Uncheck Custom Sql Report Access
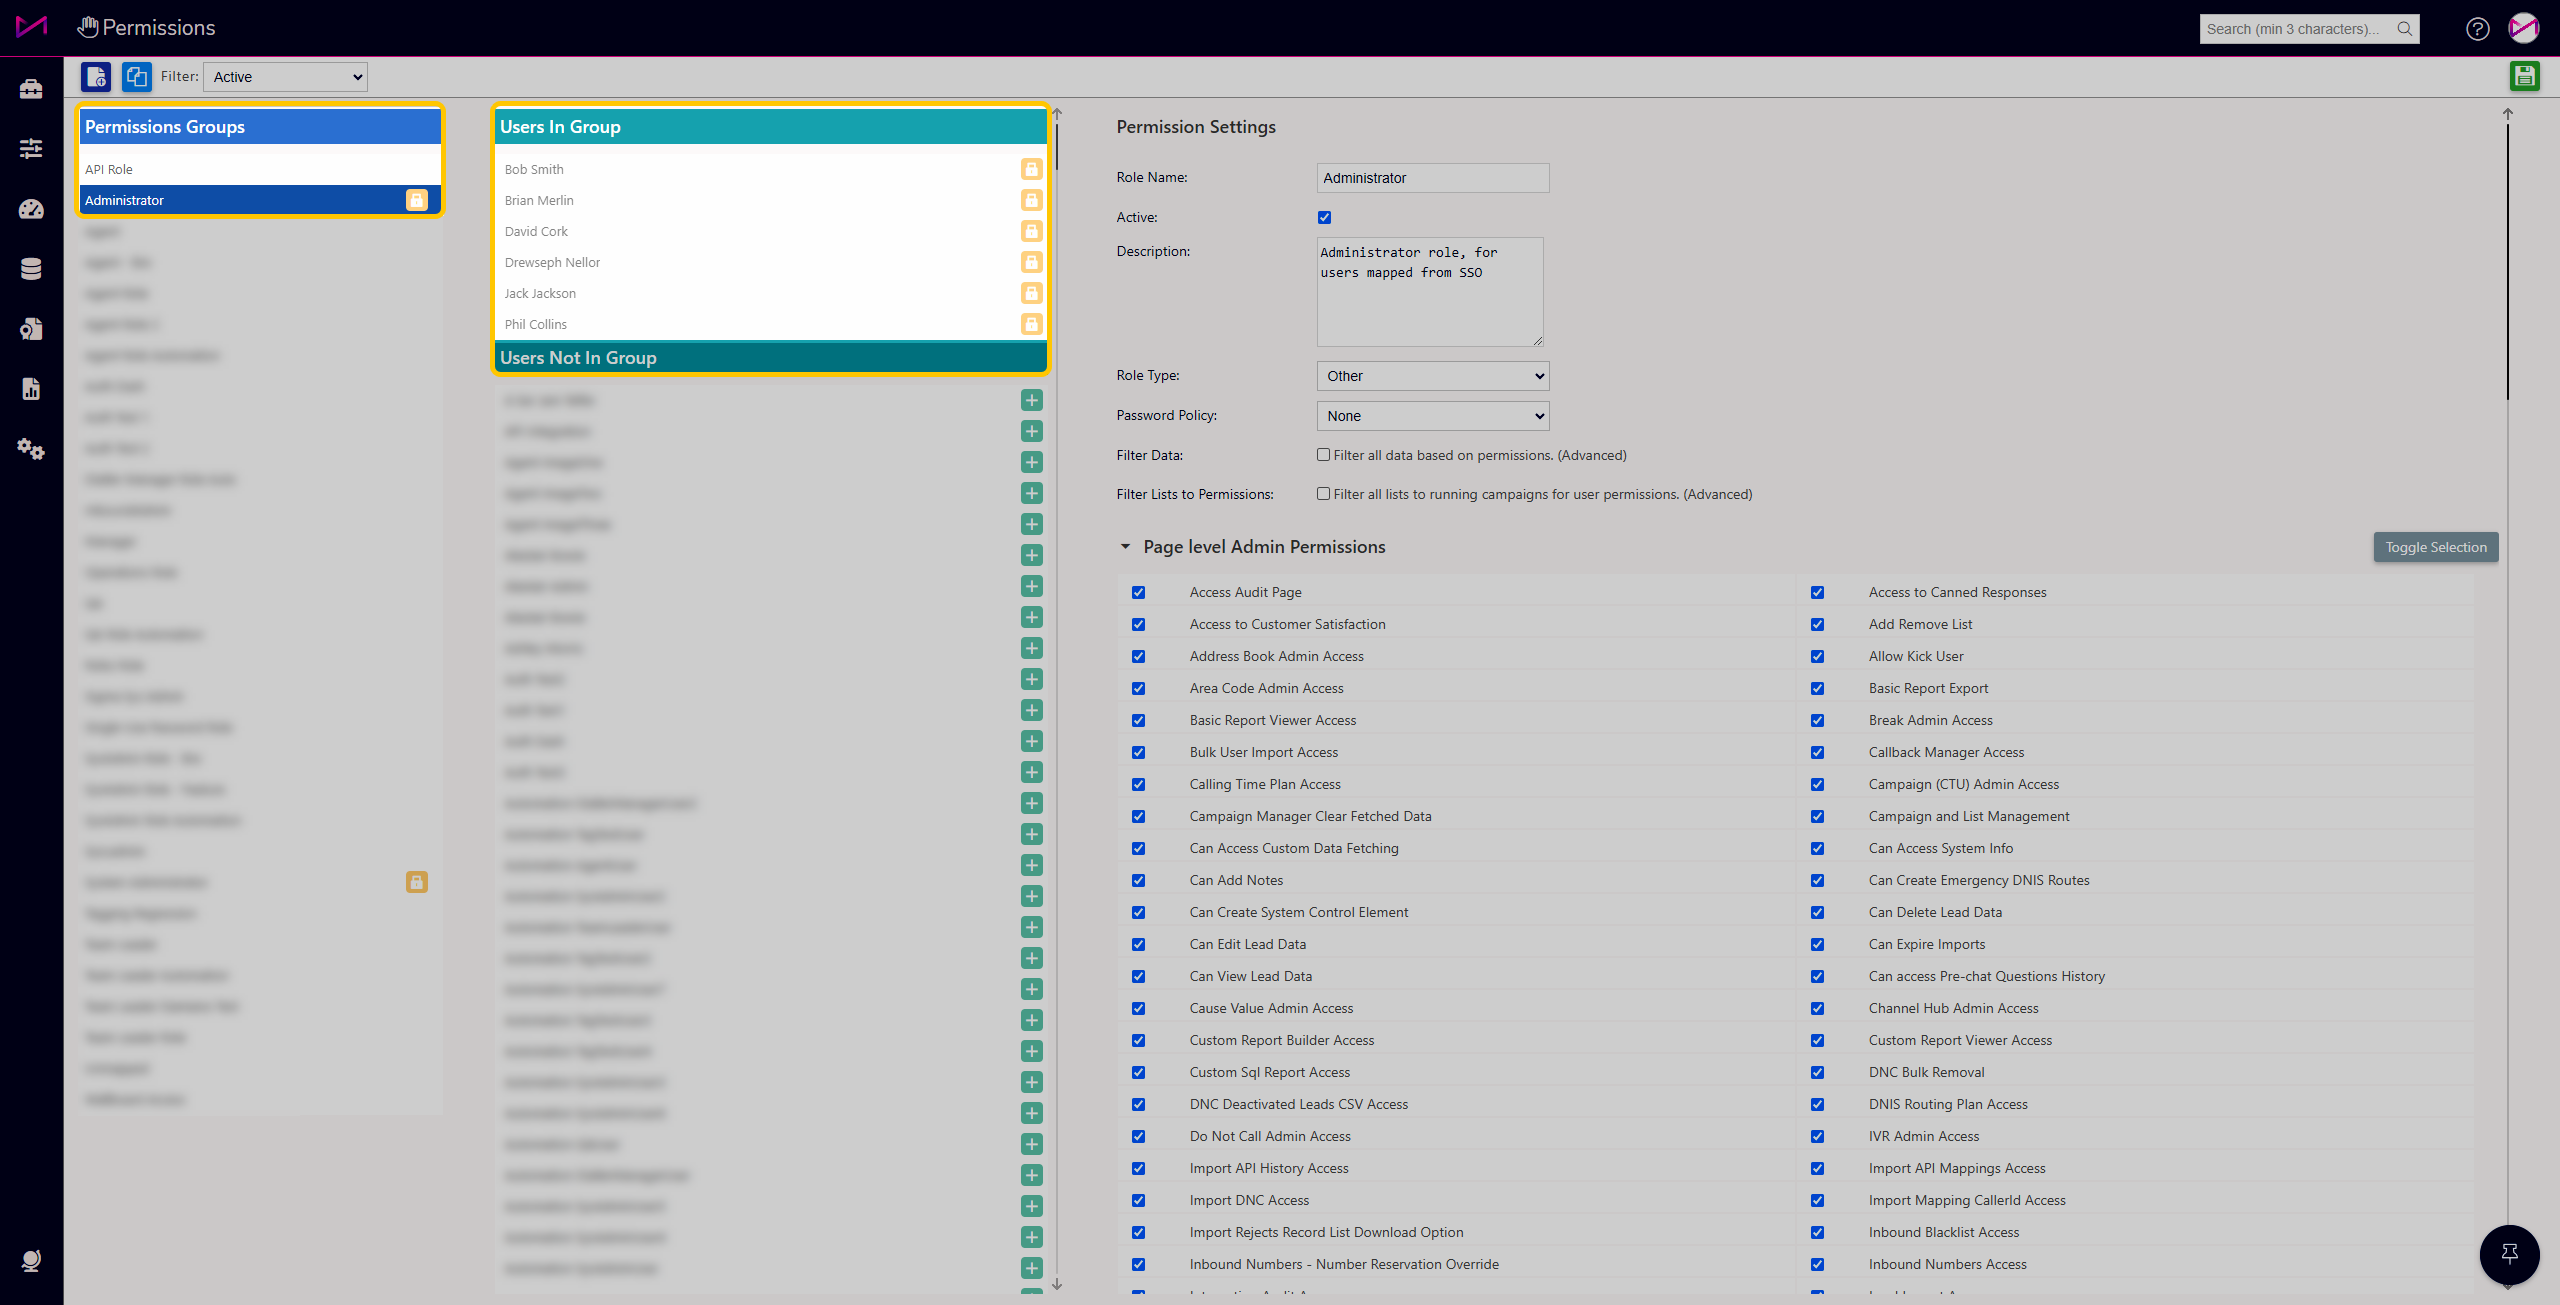 (1138, 1073)
